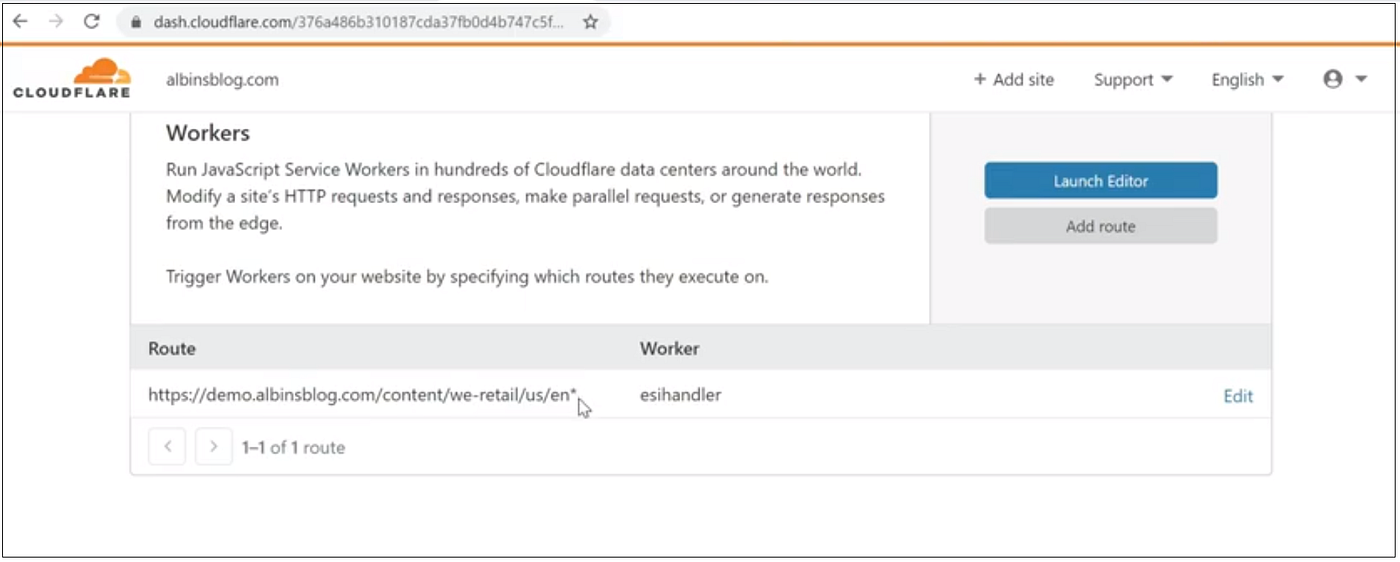The width and height of the screenshot is (1400, 562).
Task: Select the albinsblog.com site name
Action: [222, 80]
